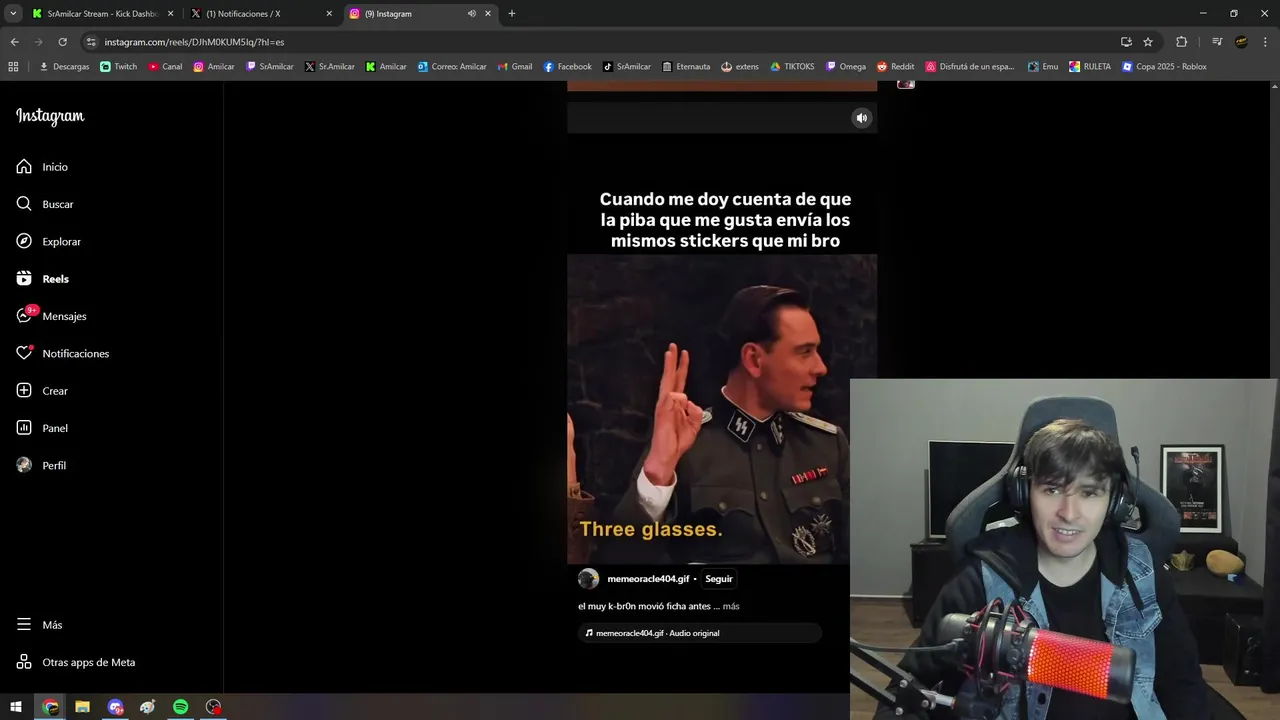Open Chrome profile avatar
This screenshot has height=720, width=1280.
coord(1241,42)
